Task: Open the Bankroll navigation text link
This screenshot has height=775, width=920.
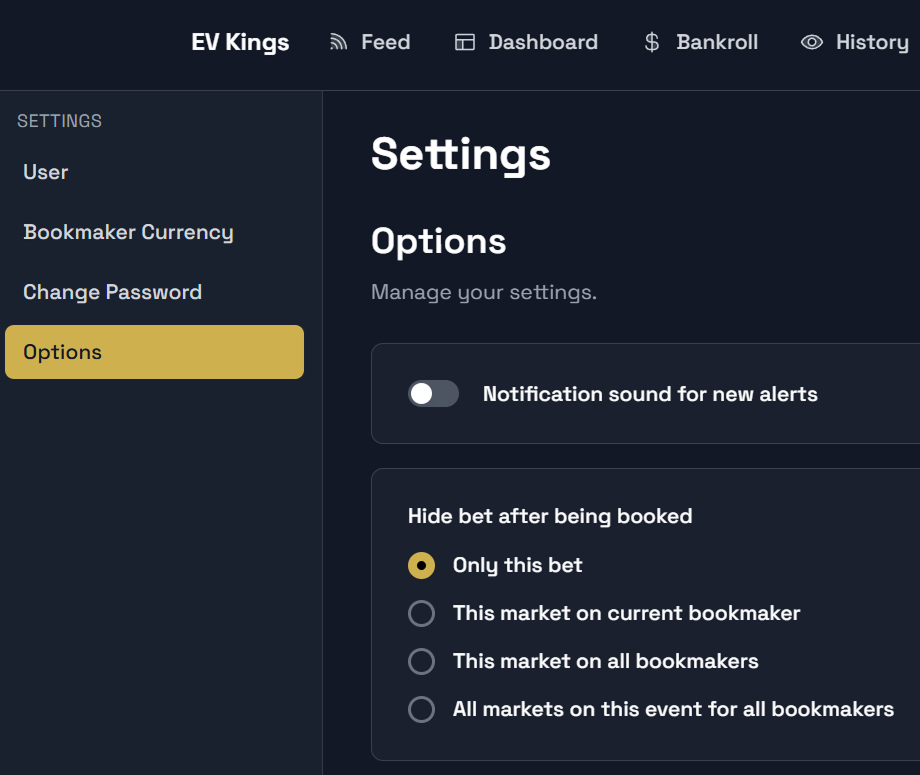Action: coord(717,42)
